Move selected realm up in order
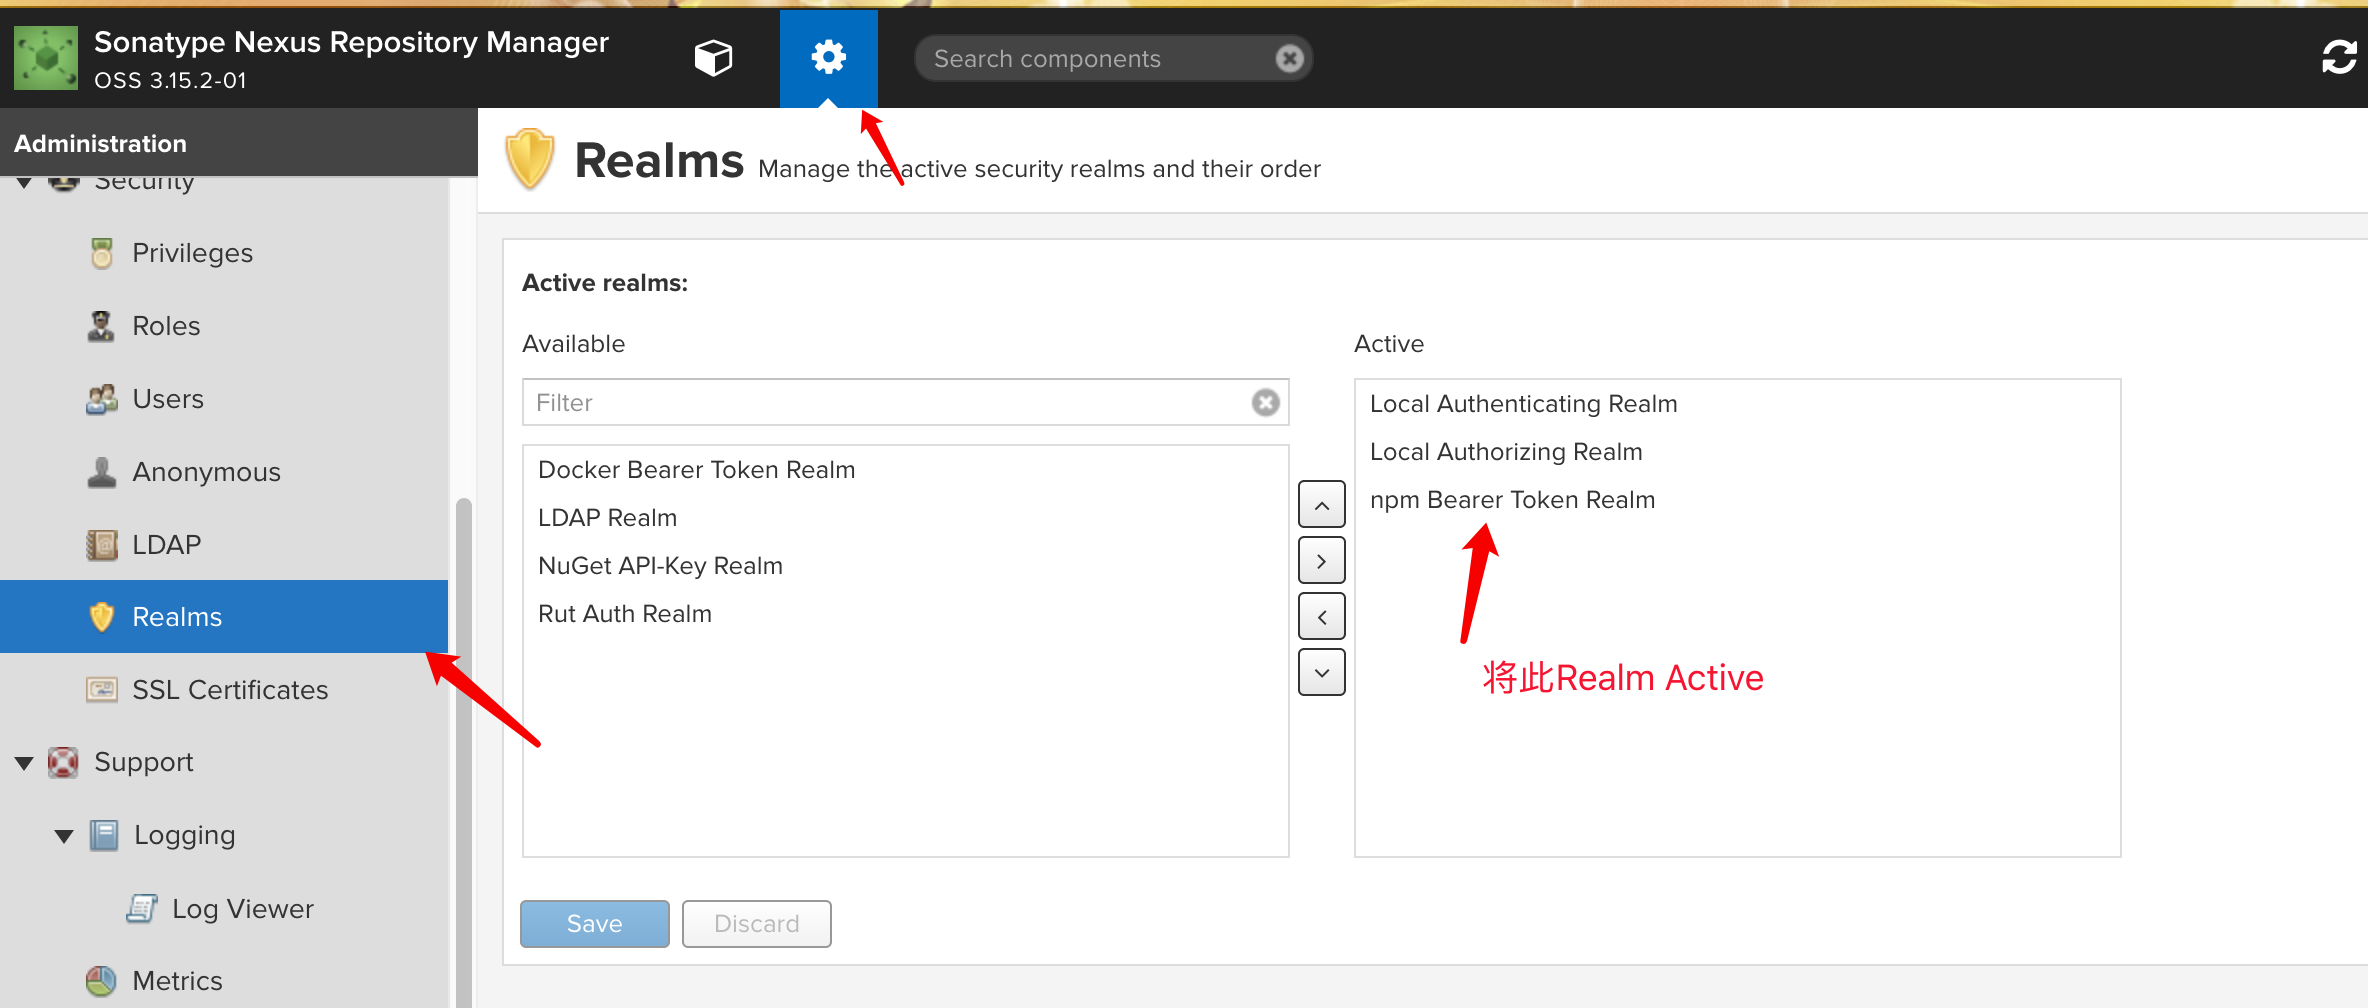2368x1008 pixels. click(x=1321, y=505)
